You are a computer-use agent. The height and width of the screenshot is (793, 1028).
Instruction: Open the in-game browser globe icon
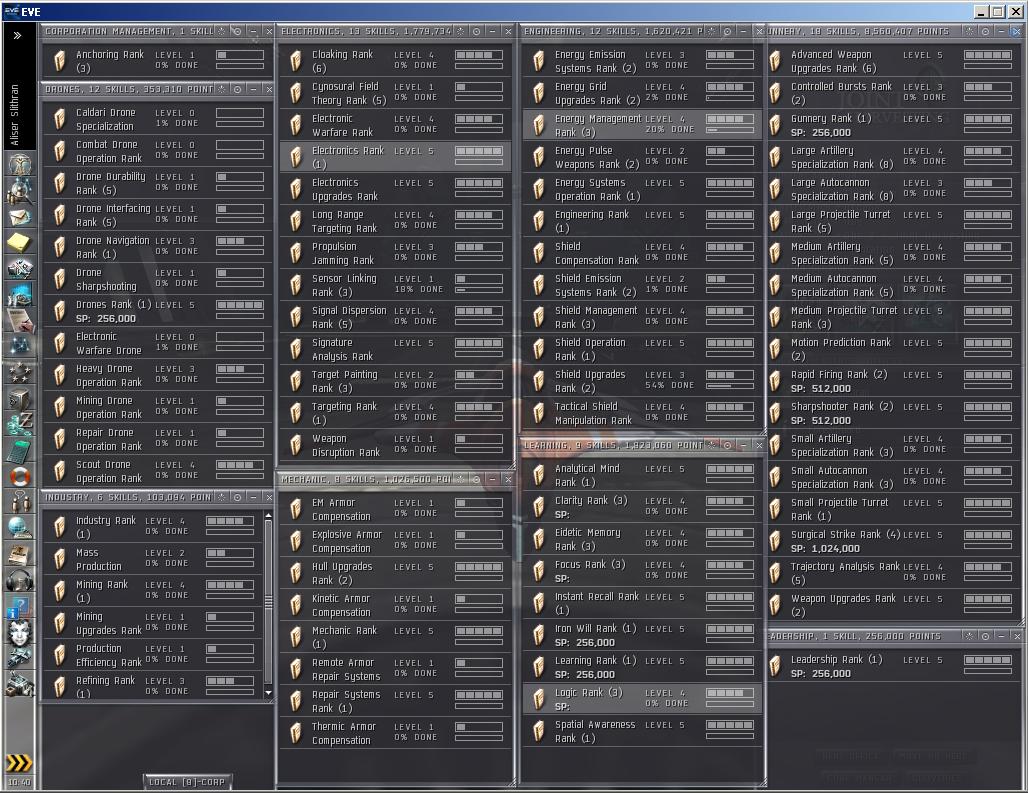click(x=20, y=528)
